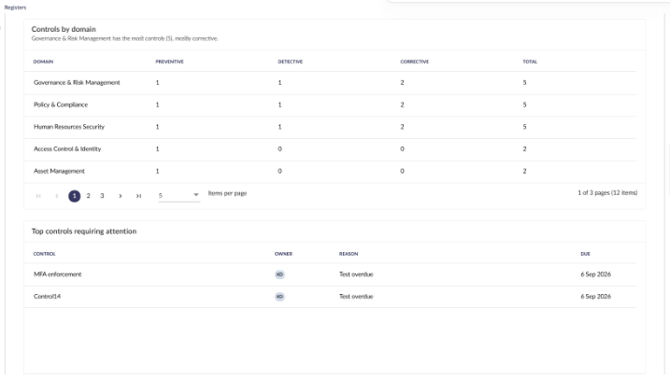The image size is (670, 378).
Task: Open MFA enforcement control
Action: pyautogui.click(x=57, y=274)
